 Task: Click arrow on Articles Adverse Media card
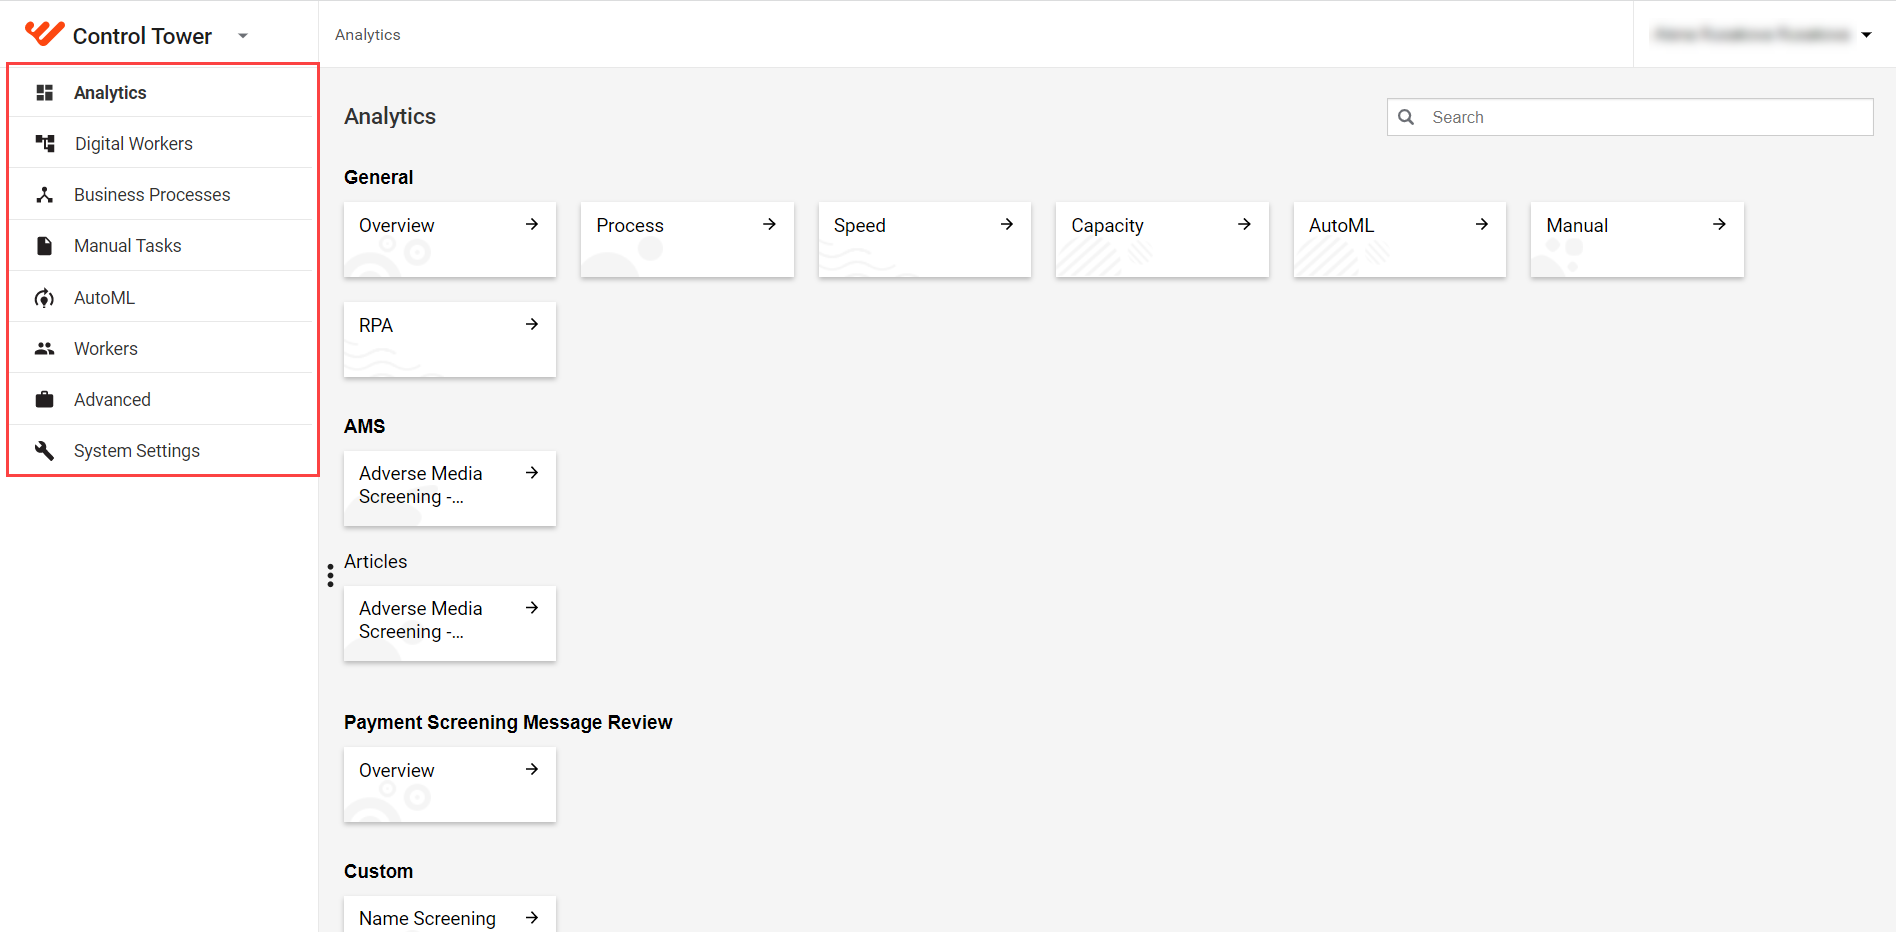532,608
